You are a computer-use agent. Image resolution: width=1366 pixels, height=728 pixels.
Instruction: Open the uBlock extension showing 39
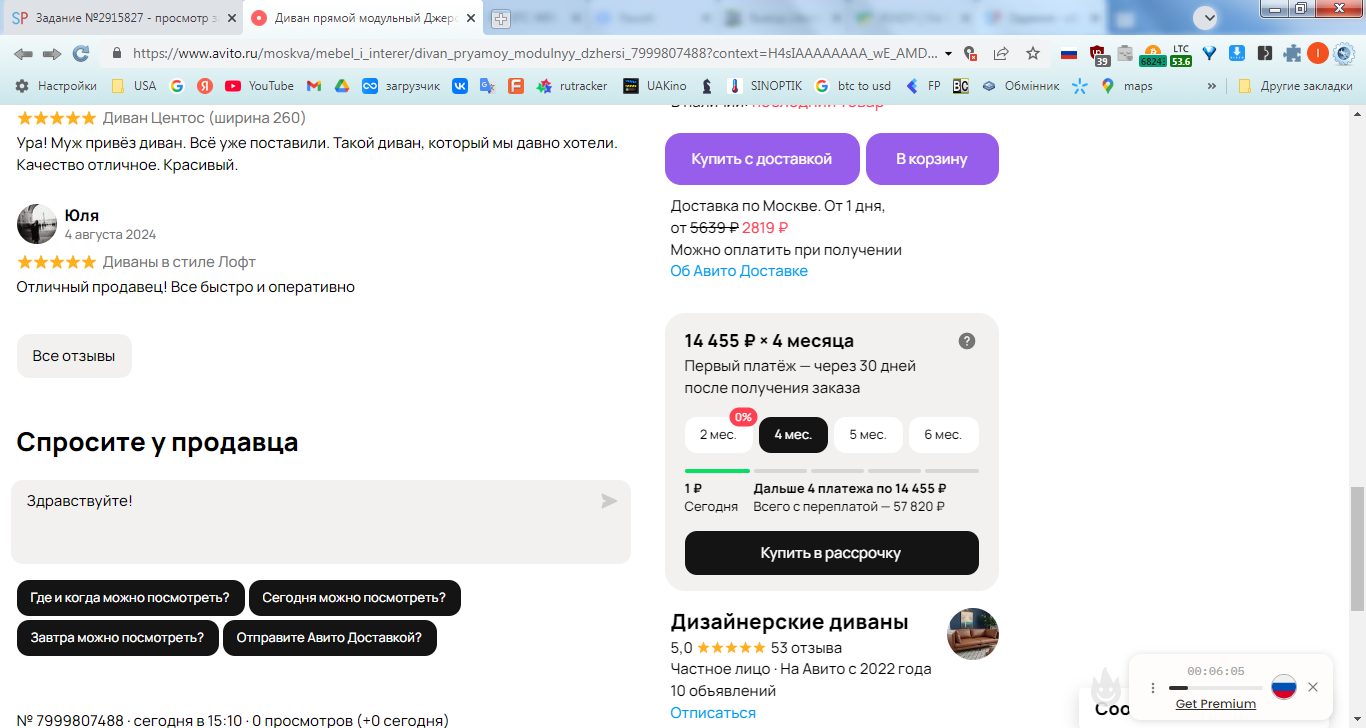[x=1098, y=55]
